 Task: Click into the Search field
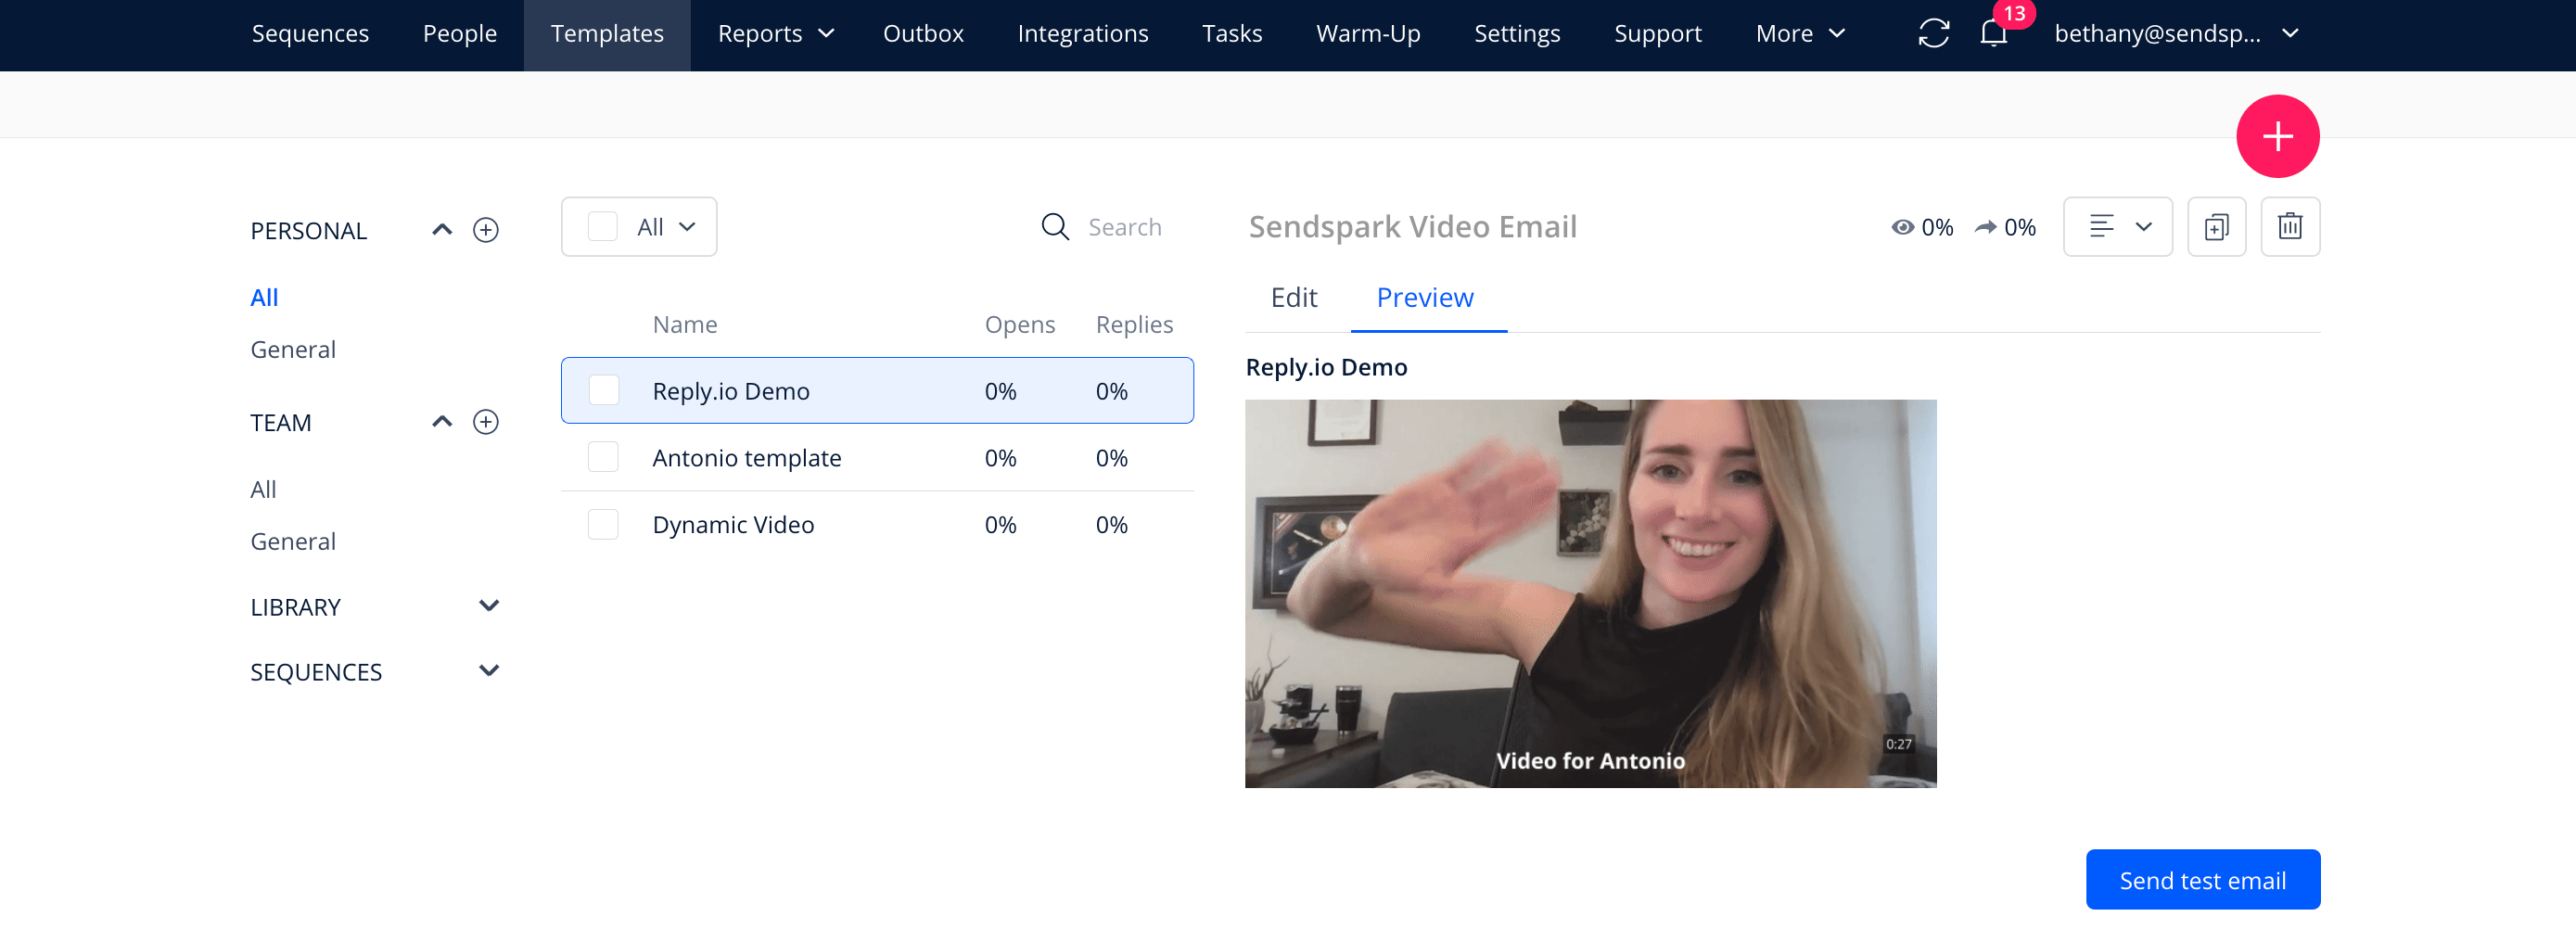[x=1124, y=227]
